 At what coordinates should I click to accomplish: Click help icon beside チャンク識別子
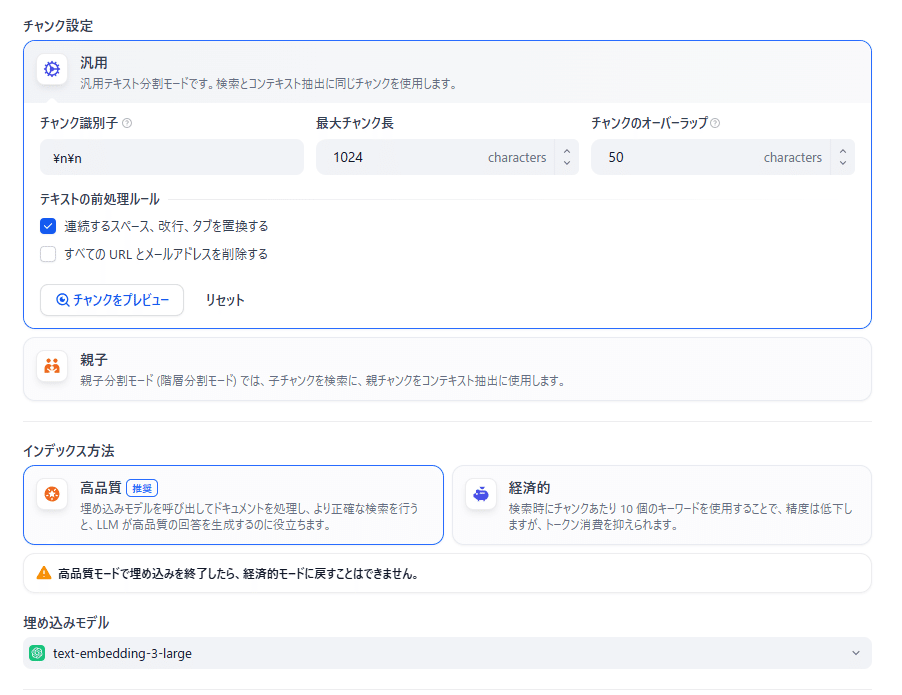[x=127, y=123]
